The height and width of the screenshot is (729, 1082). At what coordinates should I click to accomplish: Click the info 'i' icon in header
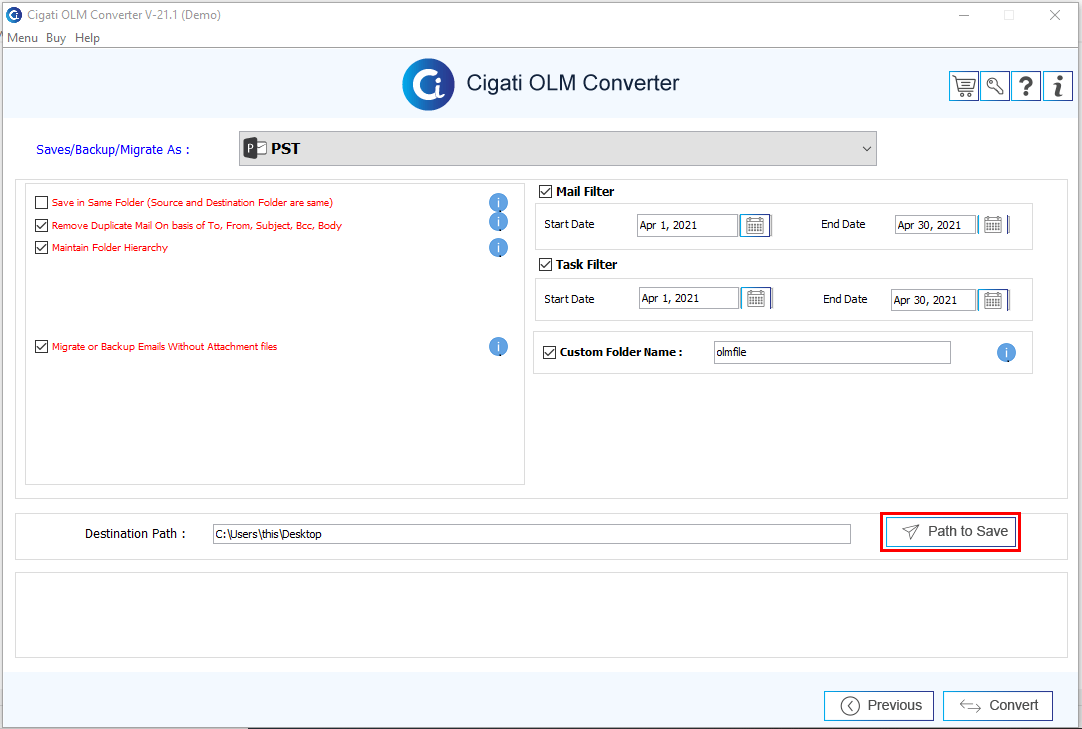pos(1057,86)
